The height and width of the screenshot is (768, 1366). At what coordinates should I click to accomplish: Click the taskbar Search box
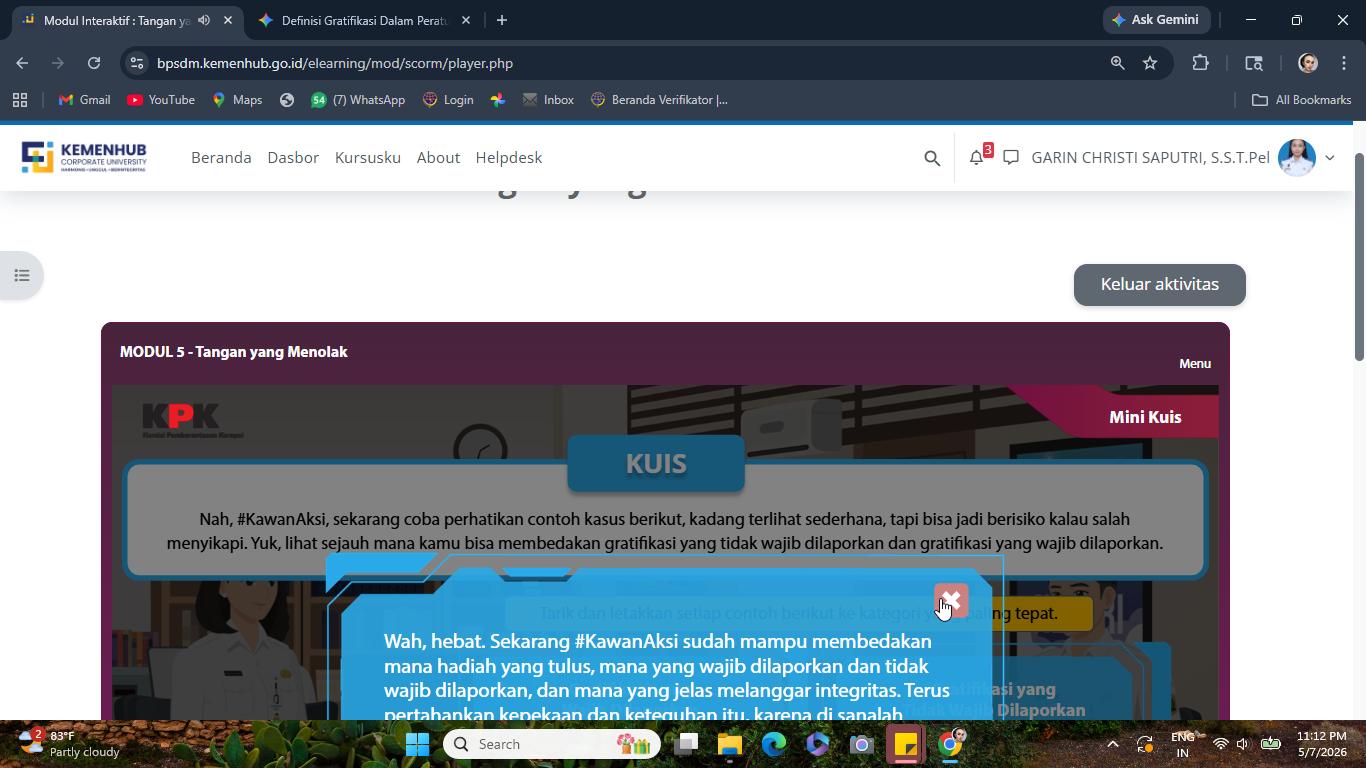552,744
